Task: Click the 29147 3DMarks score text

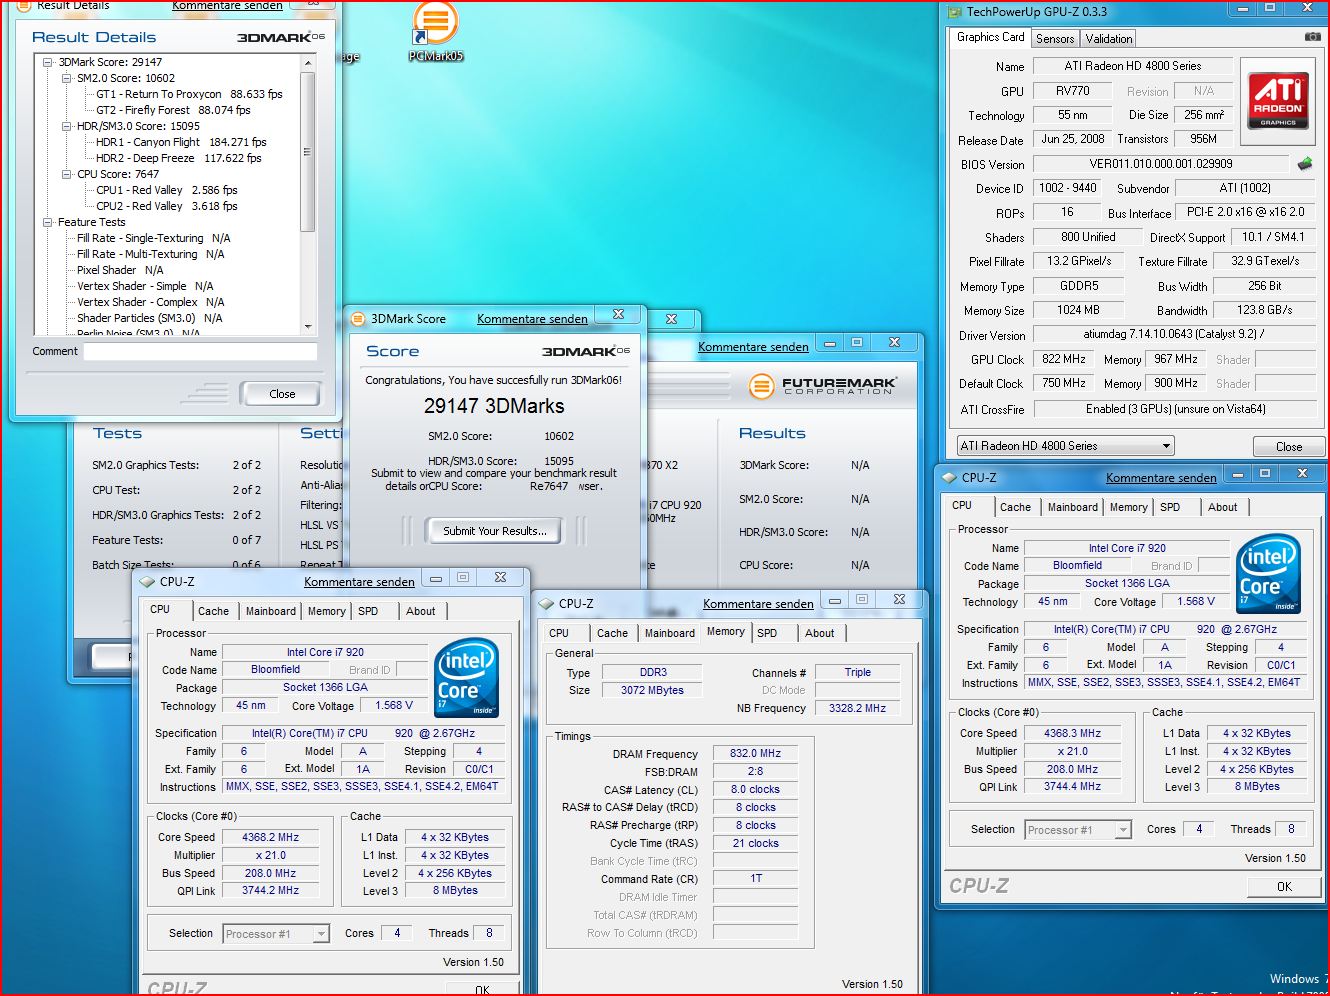Action: click(x=494, y=406)
